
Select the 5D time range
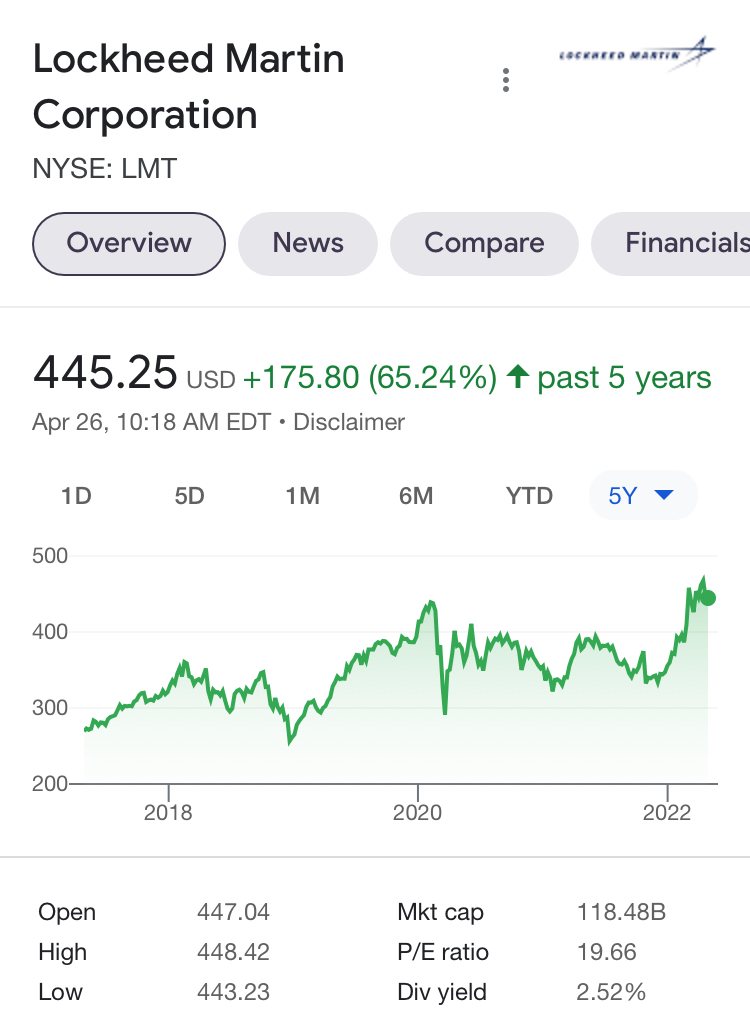pos(189,496)
